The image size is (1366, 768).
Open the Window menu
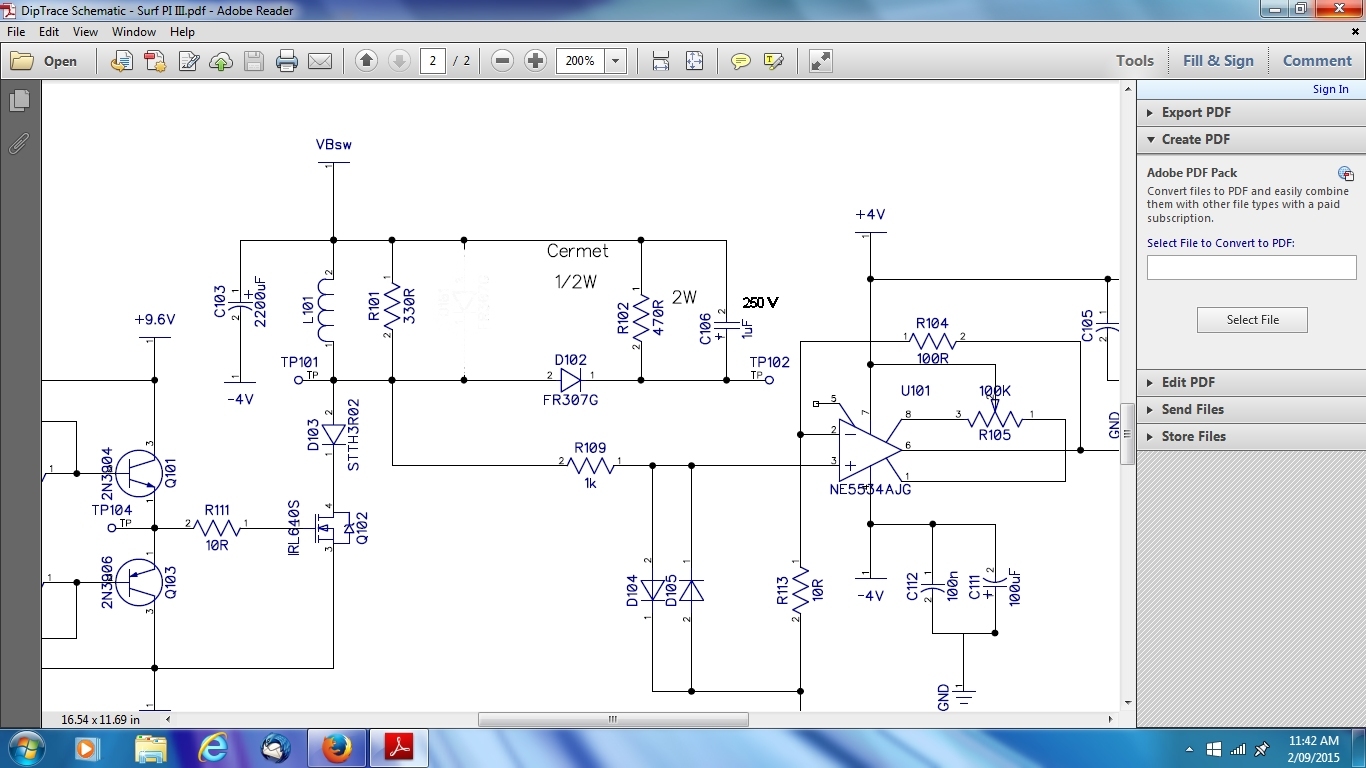(x=133, y=32)
